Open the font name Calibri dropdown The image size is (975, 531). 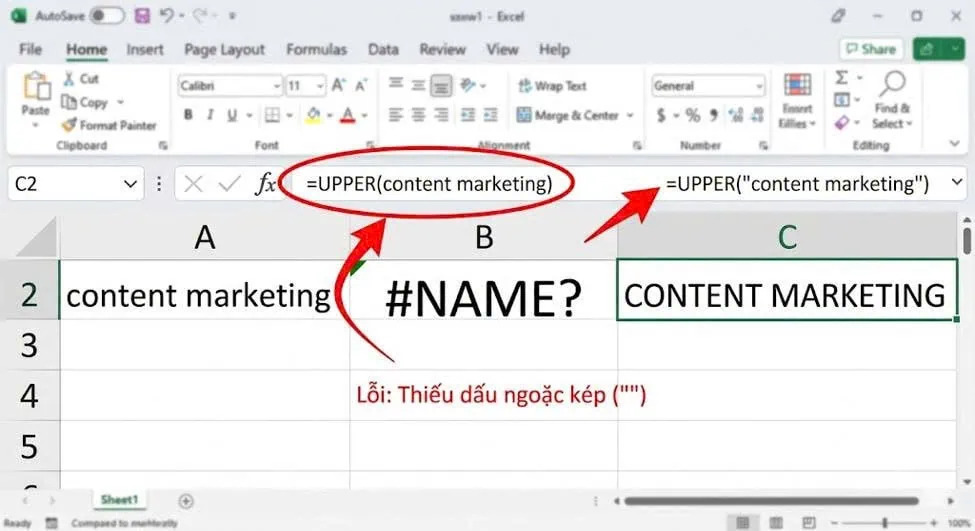point(277,86)
